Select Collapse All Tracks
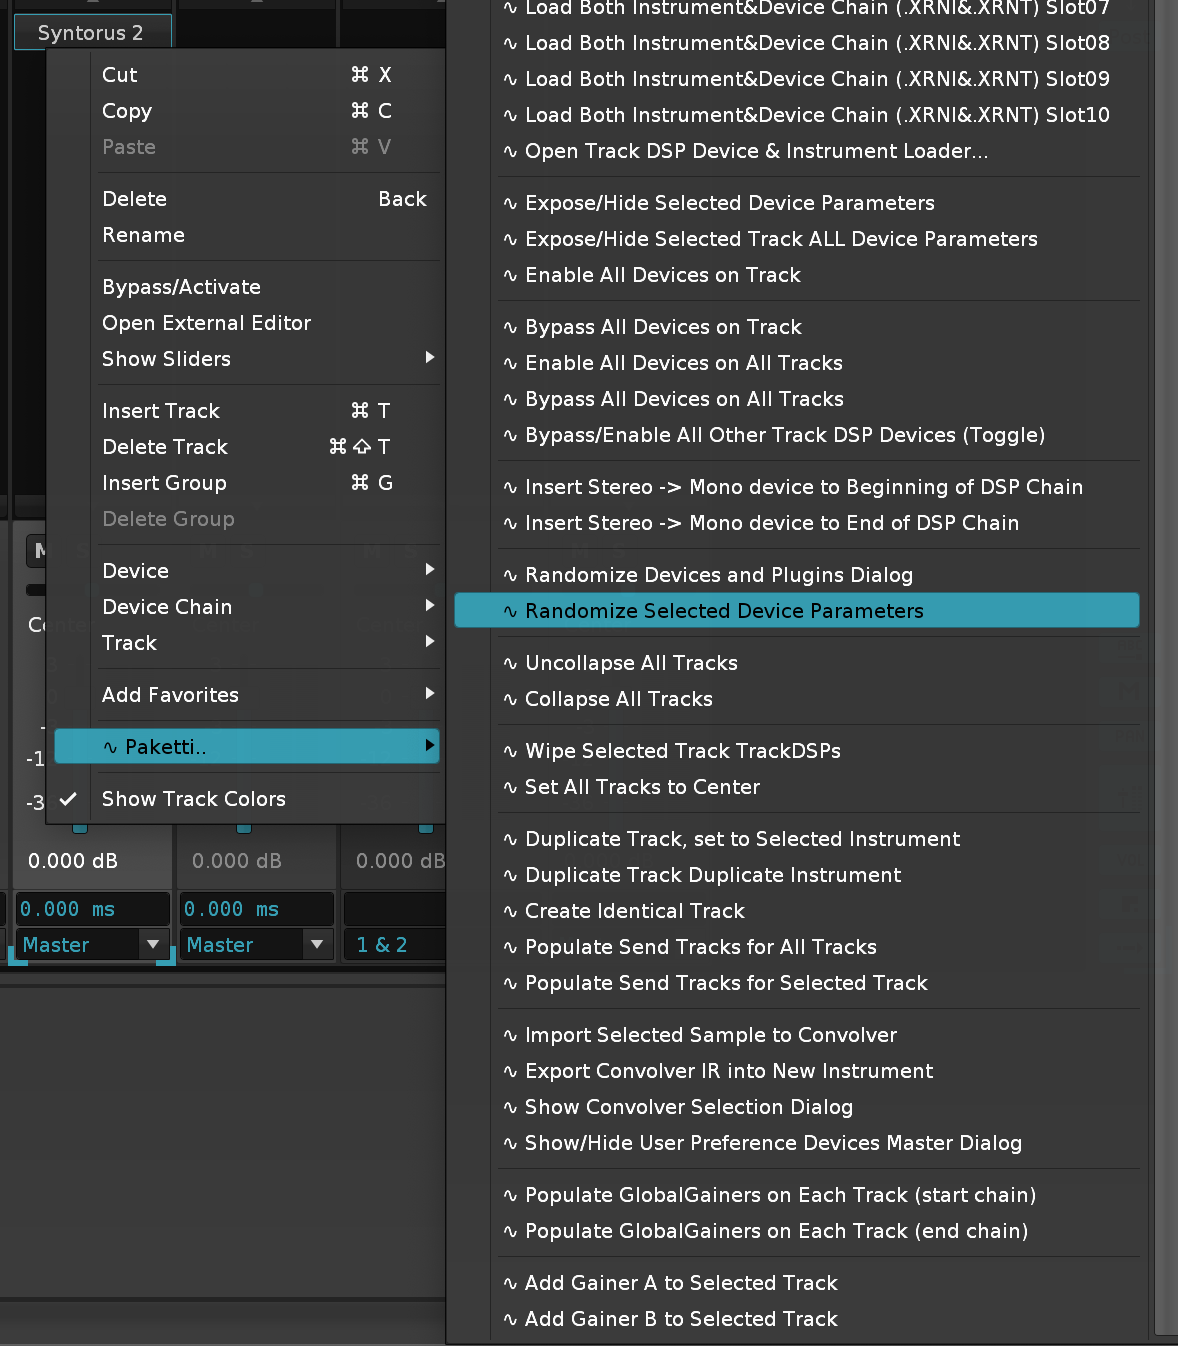Viewport: 1178px width, 1346px height. [x=618, y=699]
